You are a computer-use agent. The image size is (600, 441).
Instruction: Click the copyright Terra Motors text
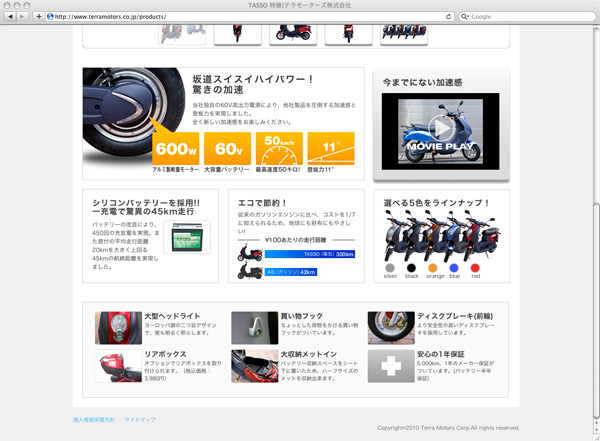pyautogui.click(x=448, y=428)
